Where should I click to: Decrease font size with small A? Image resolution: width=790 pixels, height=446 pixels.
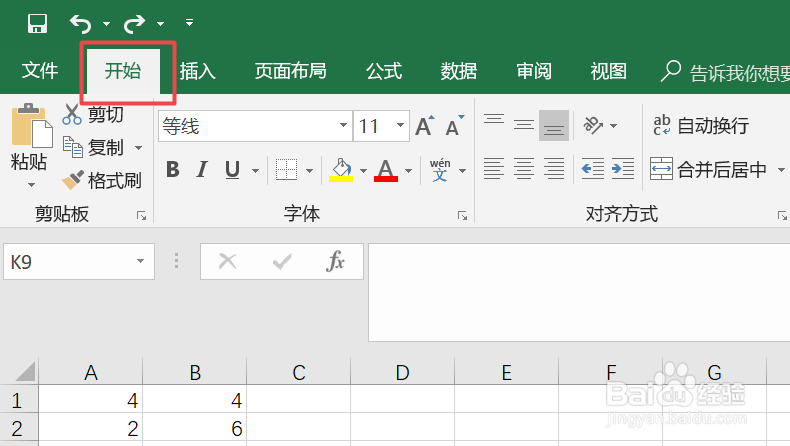tap(454, 126)
